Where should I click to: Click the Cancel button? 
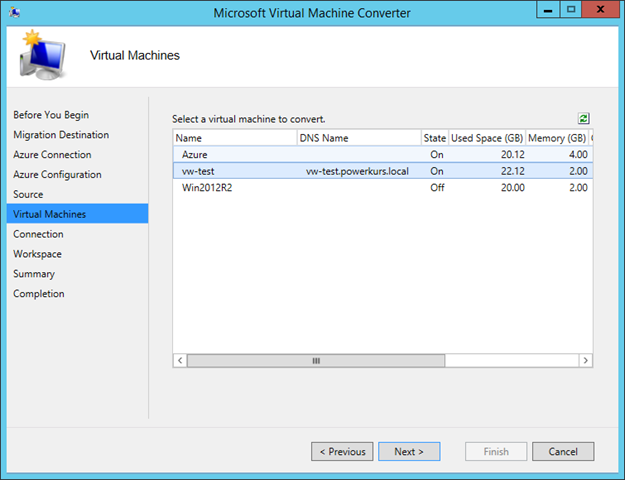point(563,451)
